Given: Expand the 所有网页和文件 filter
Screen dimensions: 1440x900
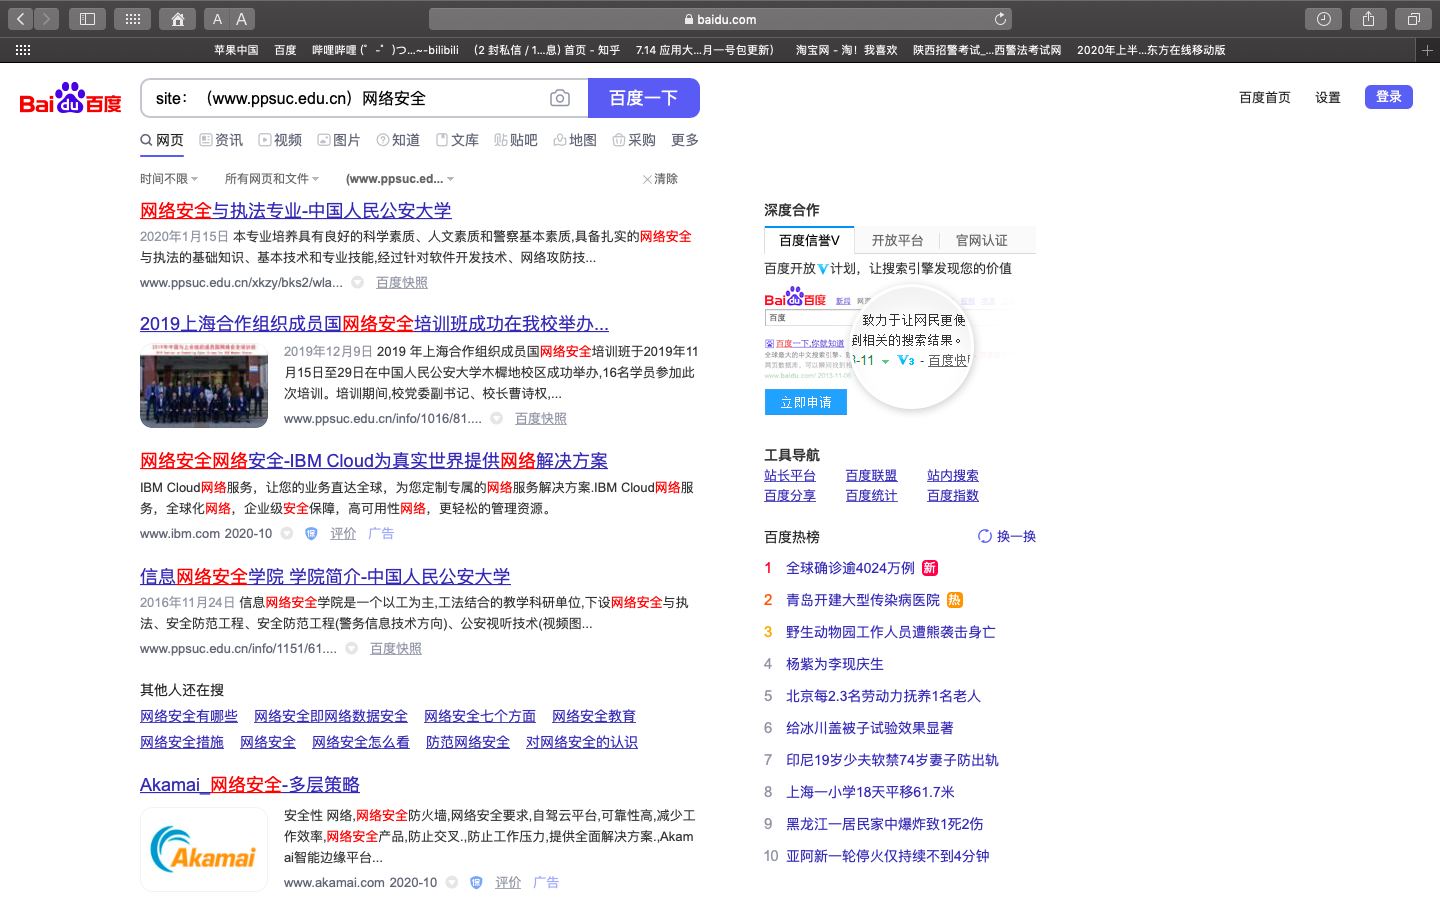Looking at the screenshot, I should (x=272, y=179).
